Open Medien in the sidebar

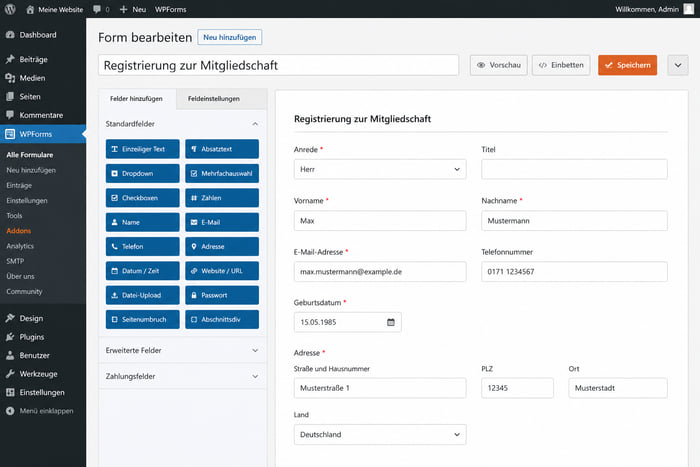(x=43, y=78)
